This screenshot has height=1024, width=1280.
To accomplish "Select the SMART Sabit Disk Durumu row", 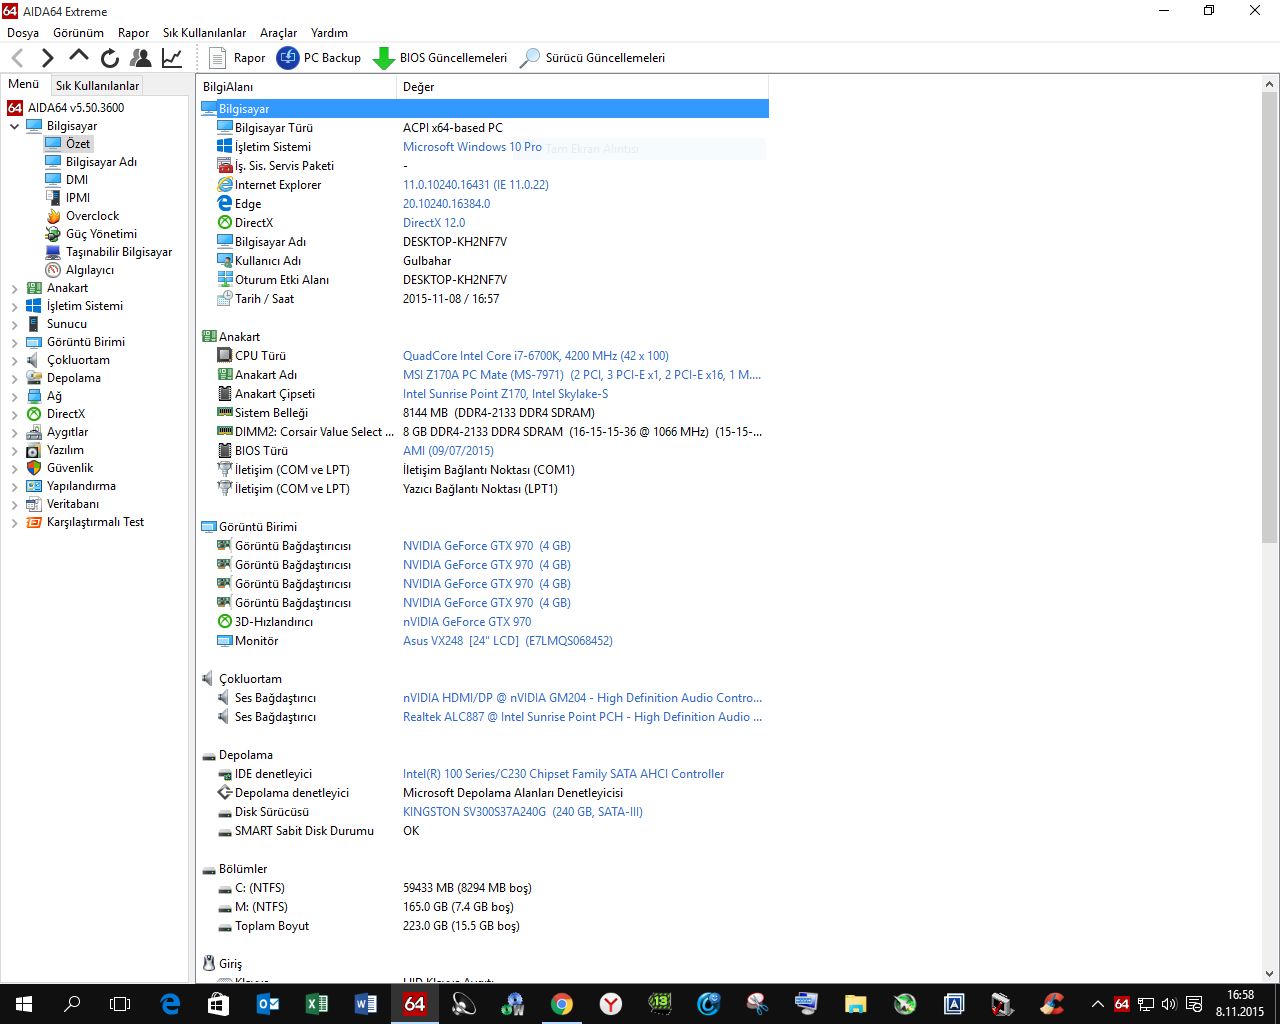I will pyautogui.click(x=484, y=831).
